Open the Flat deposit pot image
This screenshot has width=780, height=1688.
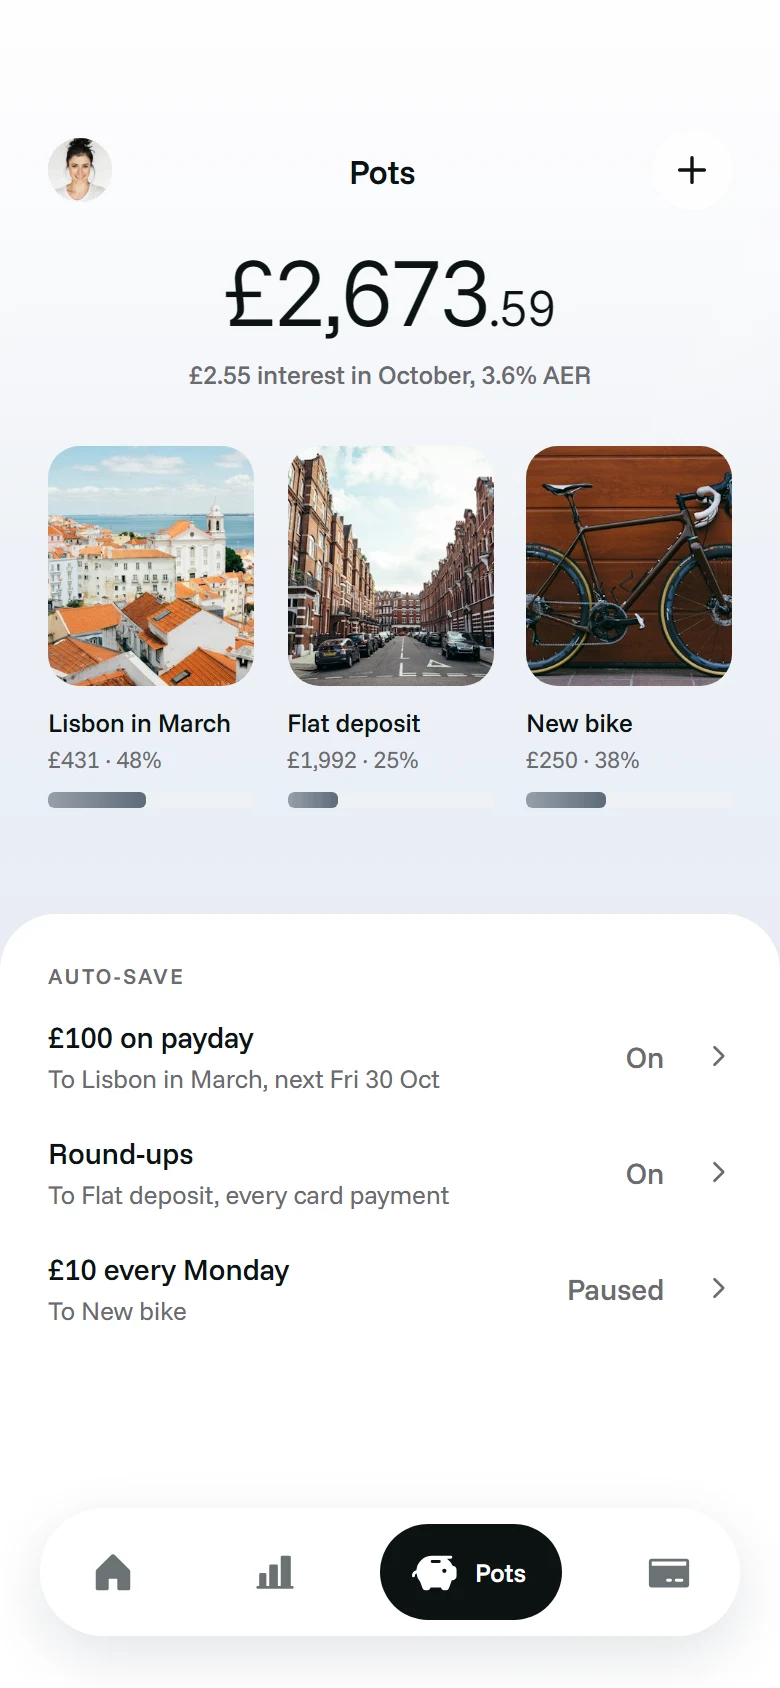point(391,566)
